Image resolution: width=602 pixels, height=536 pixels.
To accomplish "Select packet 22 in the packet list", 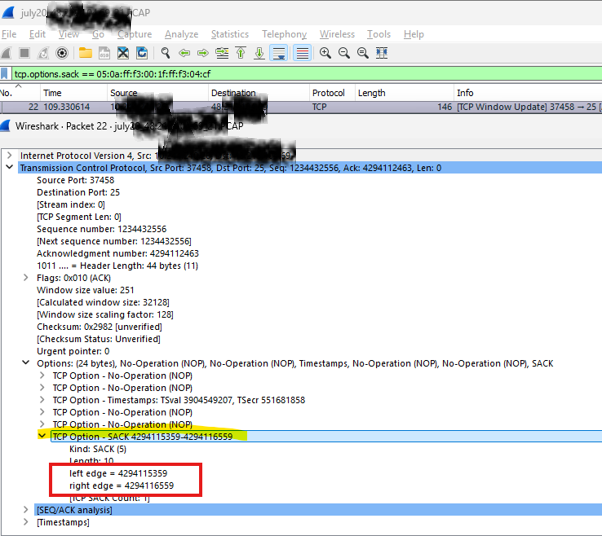I will [301, 107].
